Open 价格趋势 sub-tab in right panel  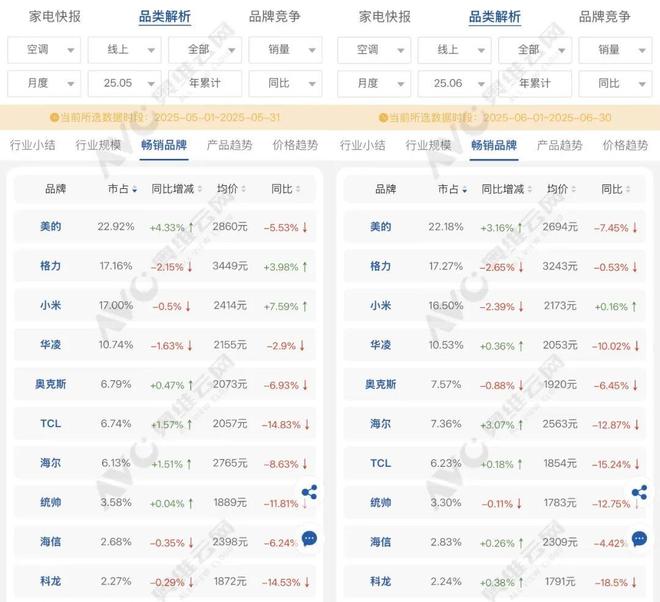(x=625, y=145)
